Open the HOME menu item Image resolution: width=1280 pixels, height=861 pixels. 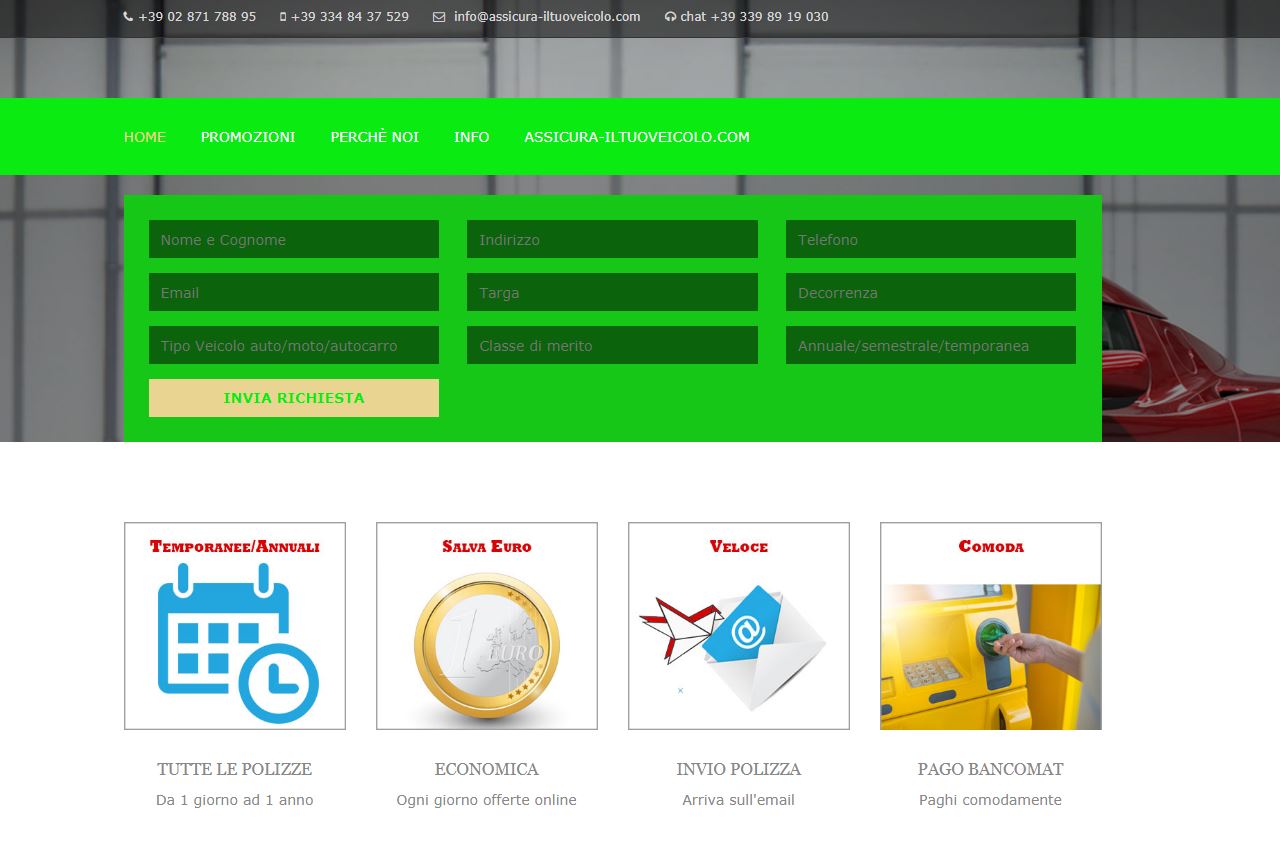145,137
